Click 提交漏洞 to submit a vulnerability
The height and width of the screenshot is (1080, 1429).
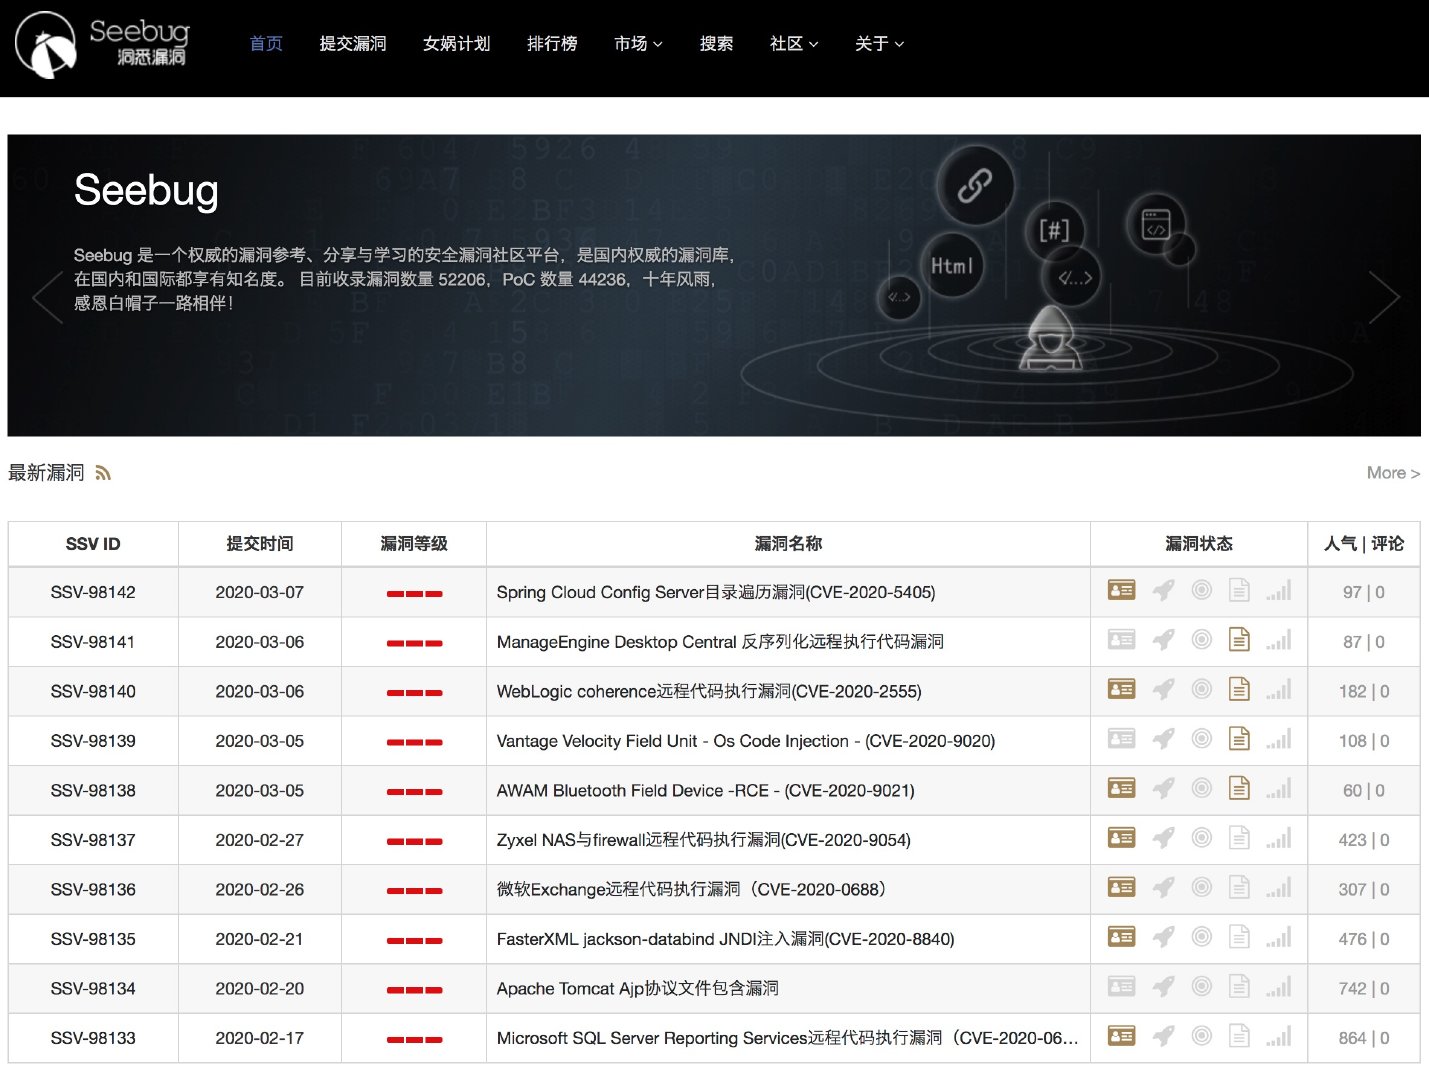[x=351, y=44]
